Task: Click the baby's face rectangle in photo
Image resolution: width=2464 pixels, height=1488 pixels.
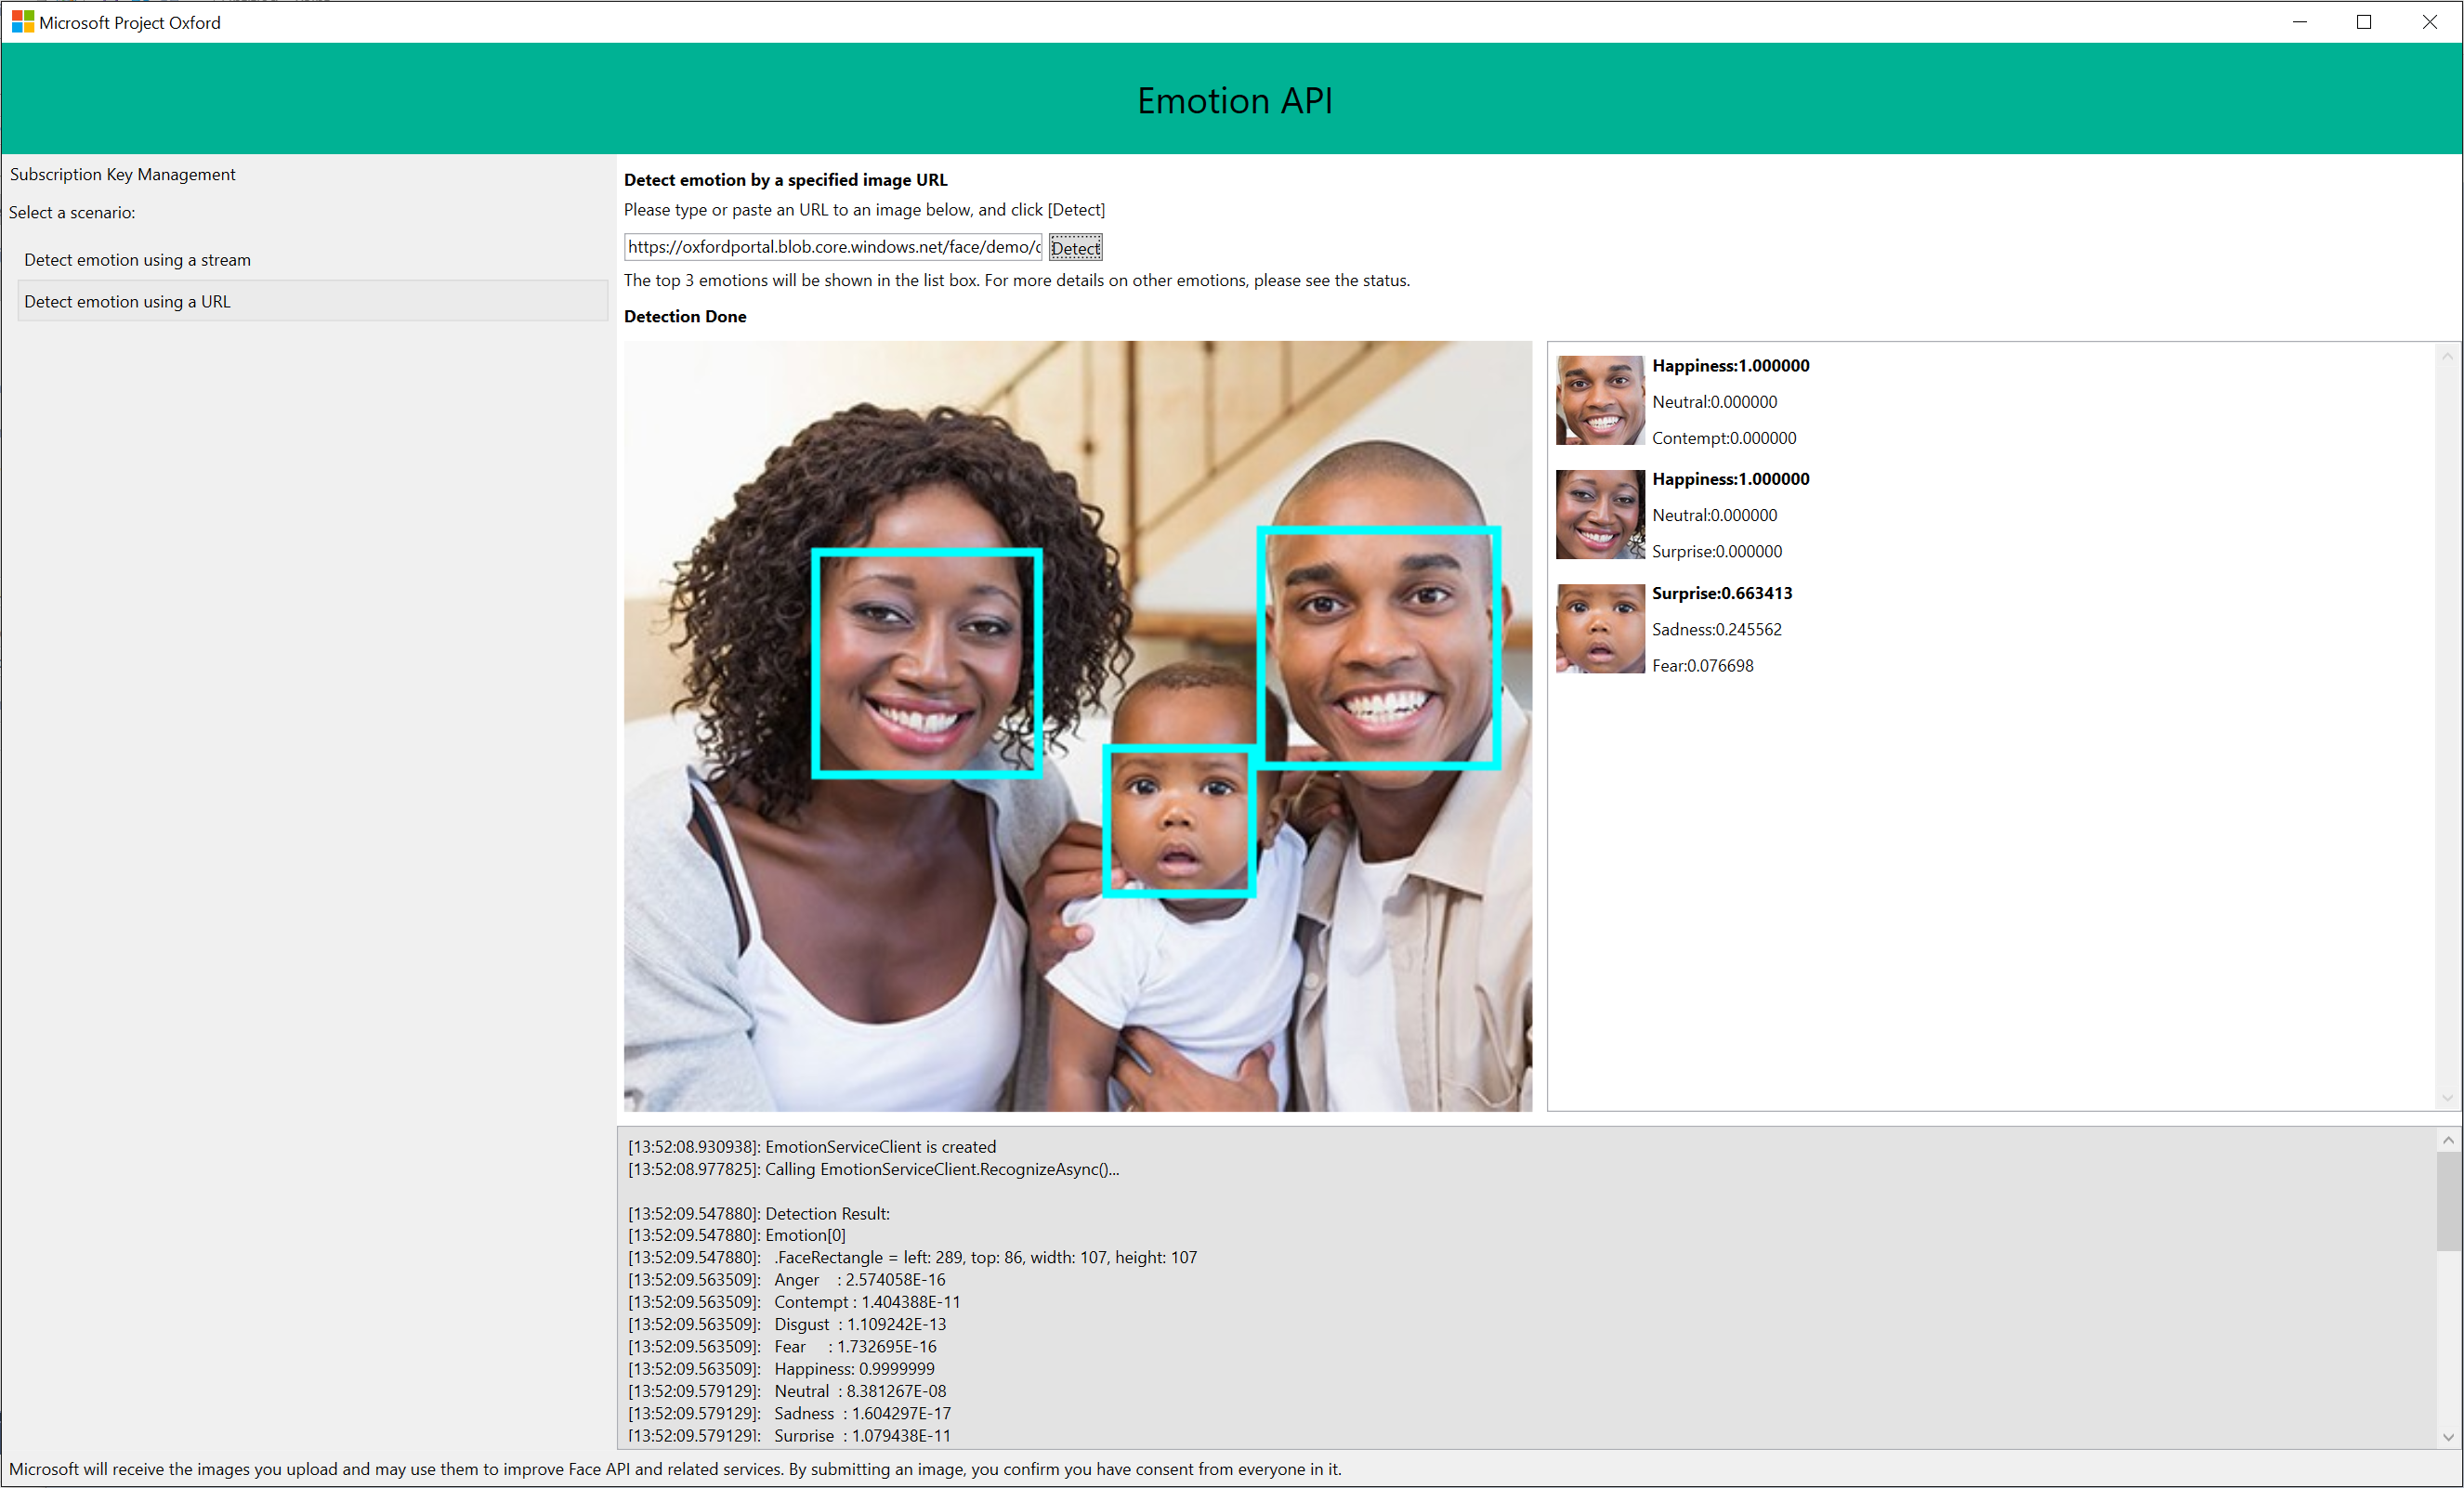Action: (1179, 820)
